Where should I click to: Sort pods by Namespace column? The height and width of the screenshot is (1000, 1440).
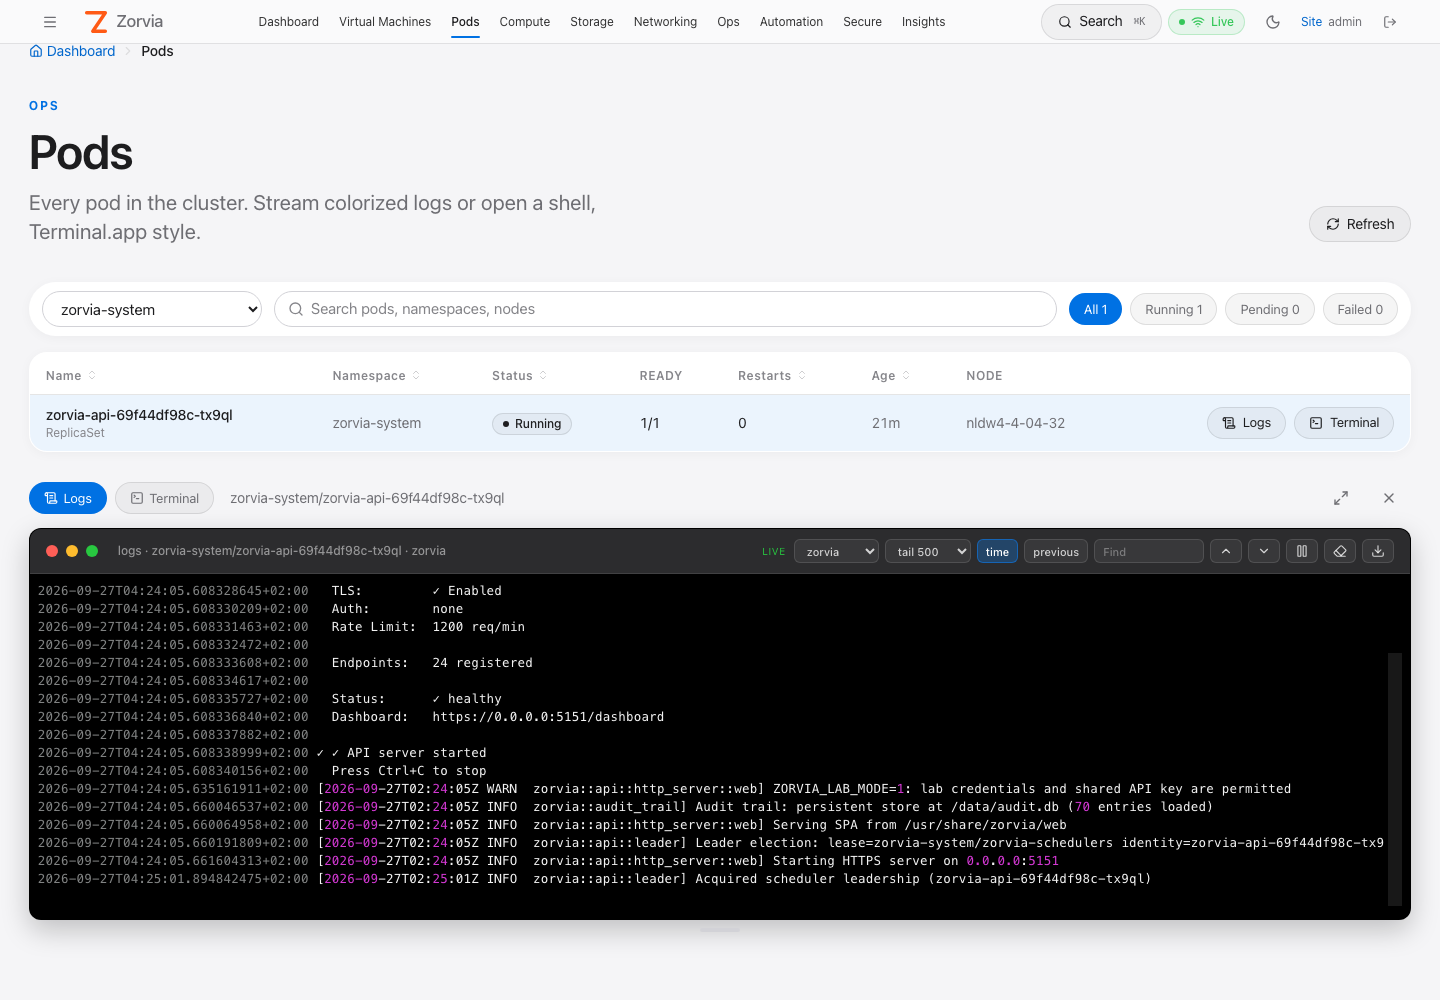(x=377, y=376)
